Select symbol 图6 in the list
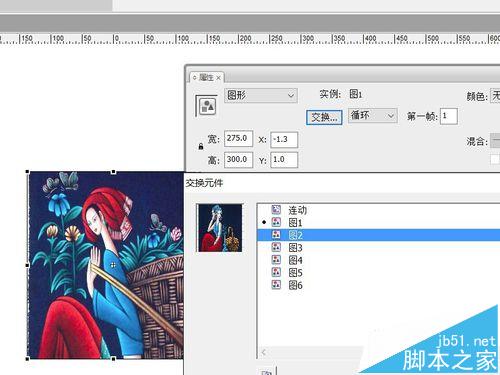Image resolution: width=500 pixels, height=375 pixels. pyautogui.click(x=379, y=285)
